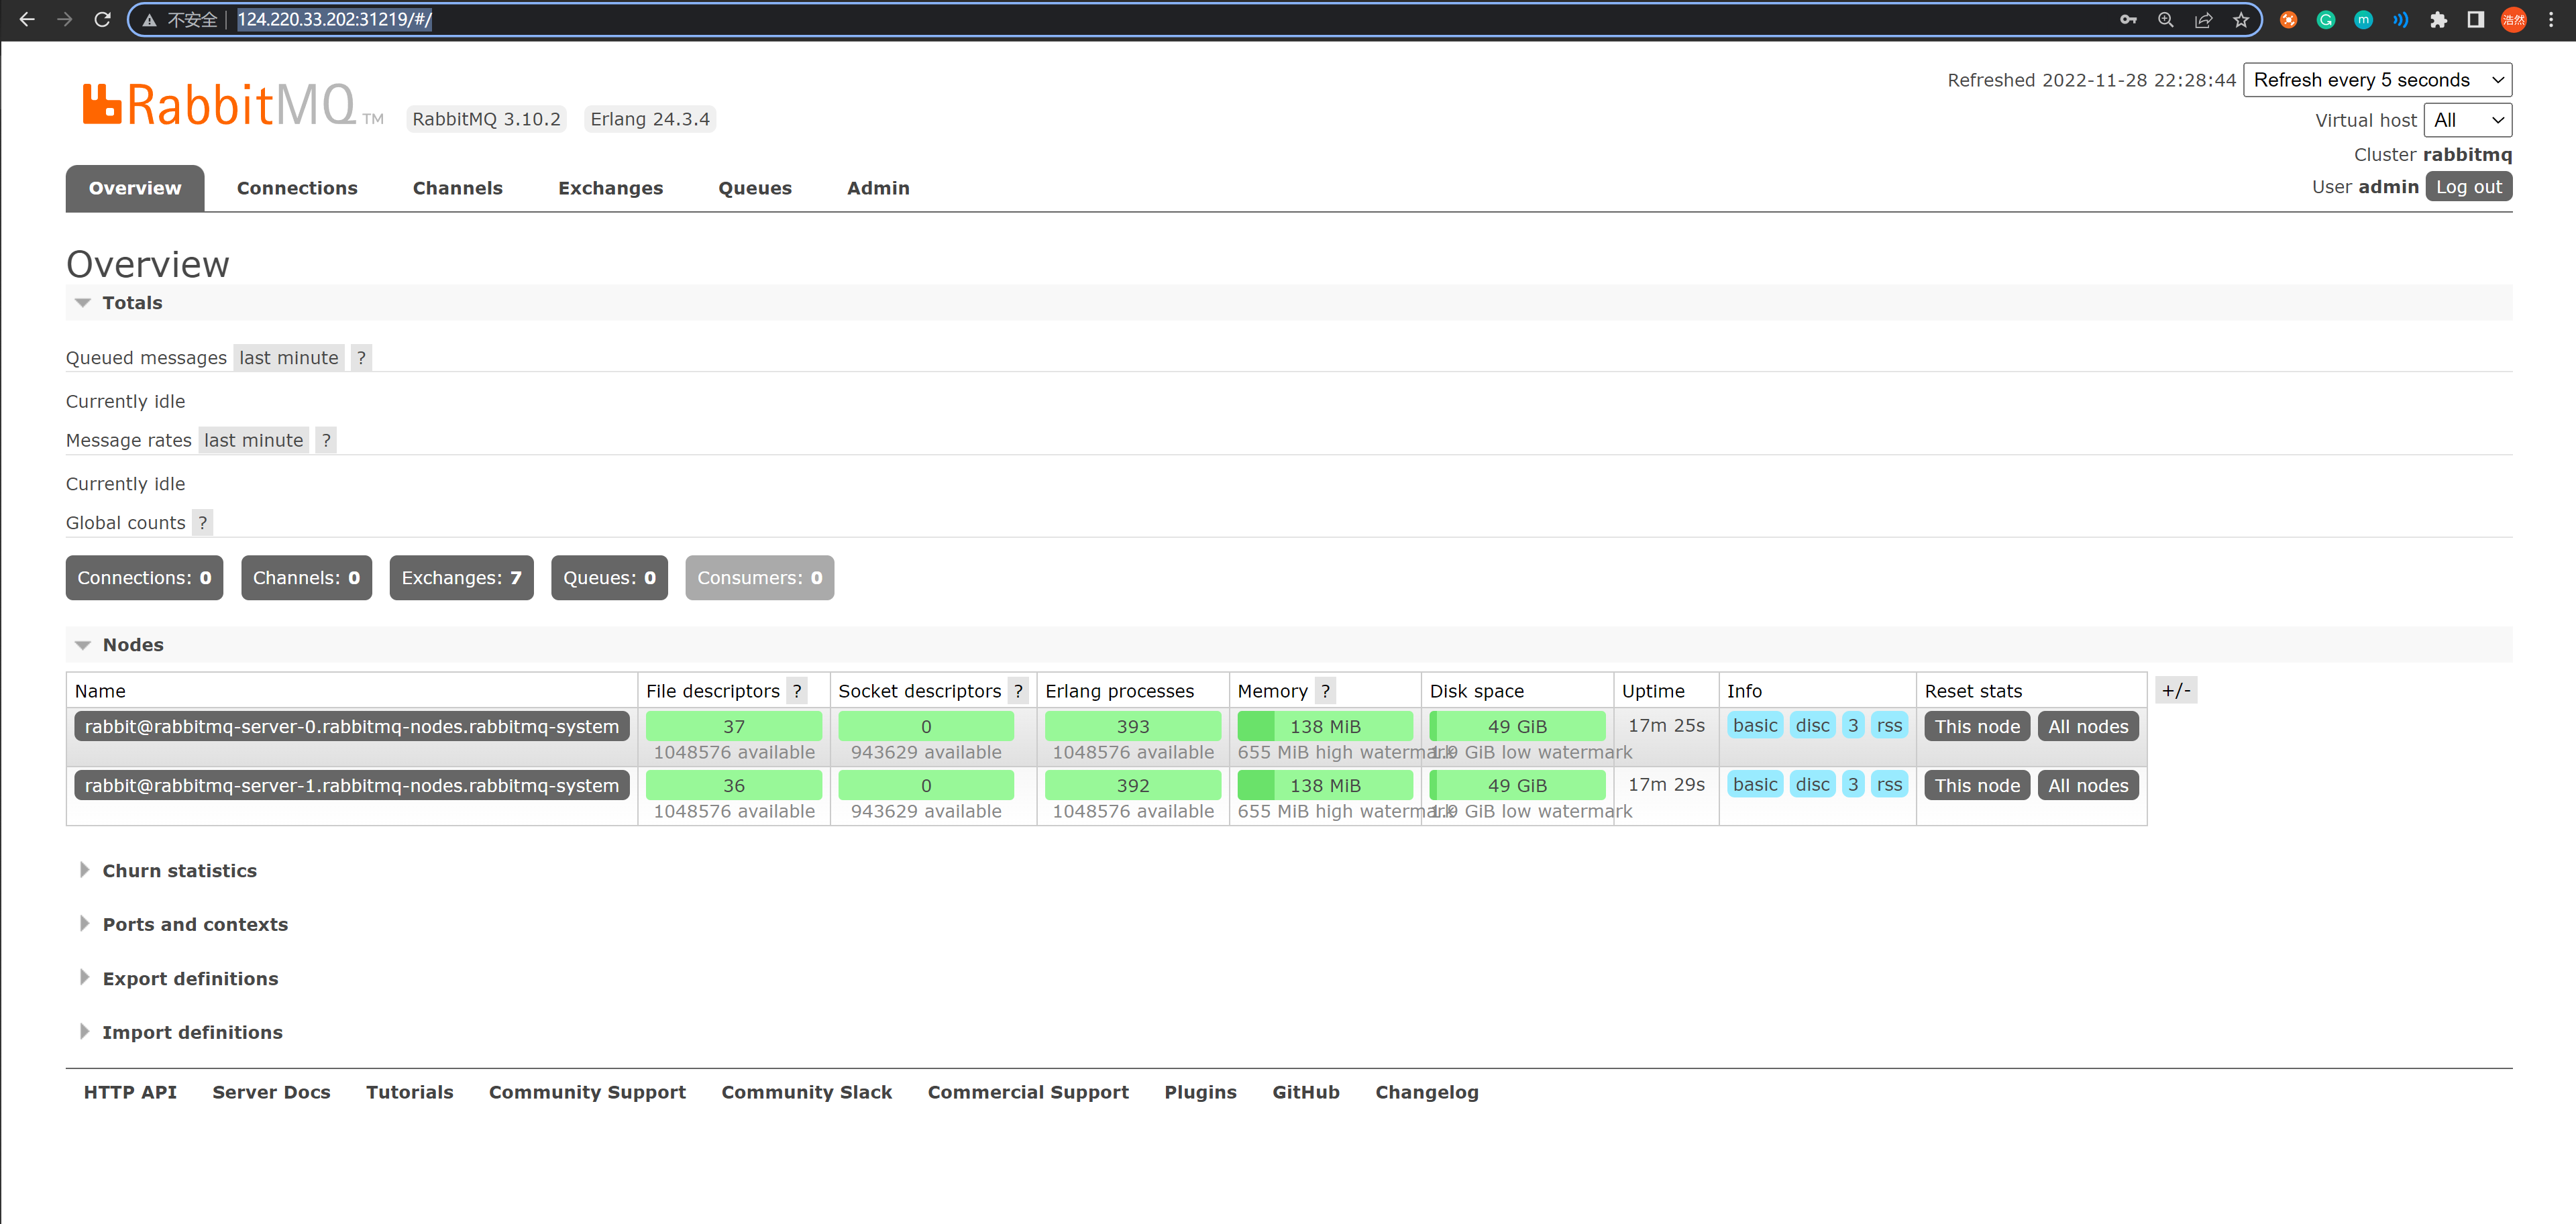Click the browser reload icon

point(102,19)
